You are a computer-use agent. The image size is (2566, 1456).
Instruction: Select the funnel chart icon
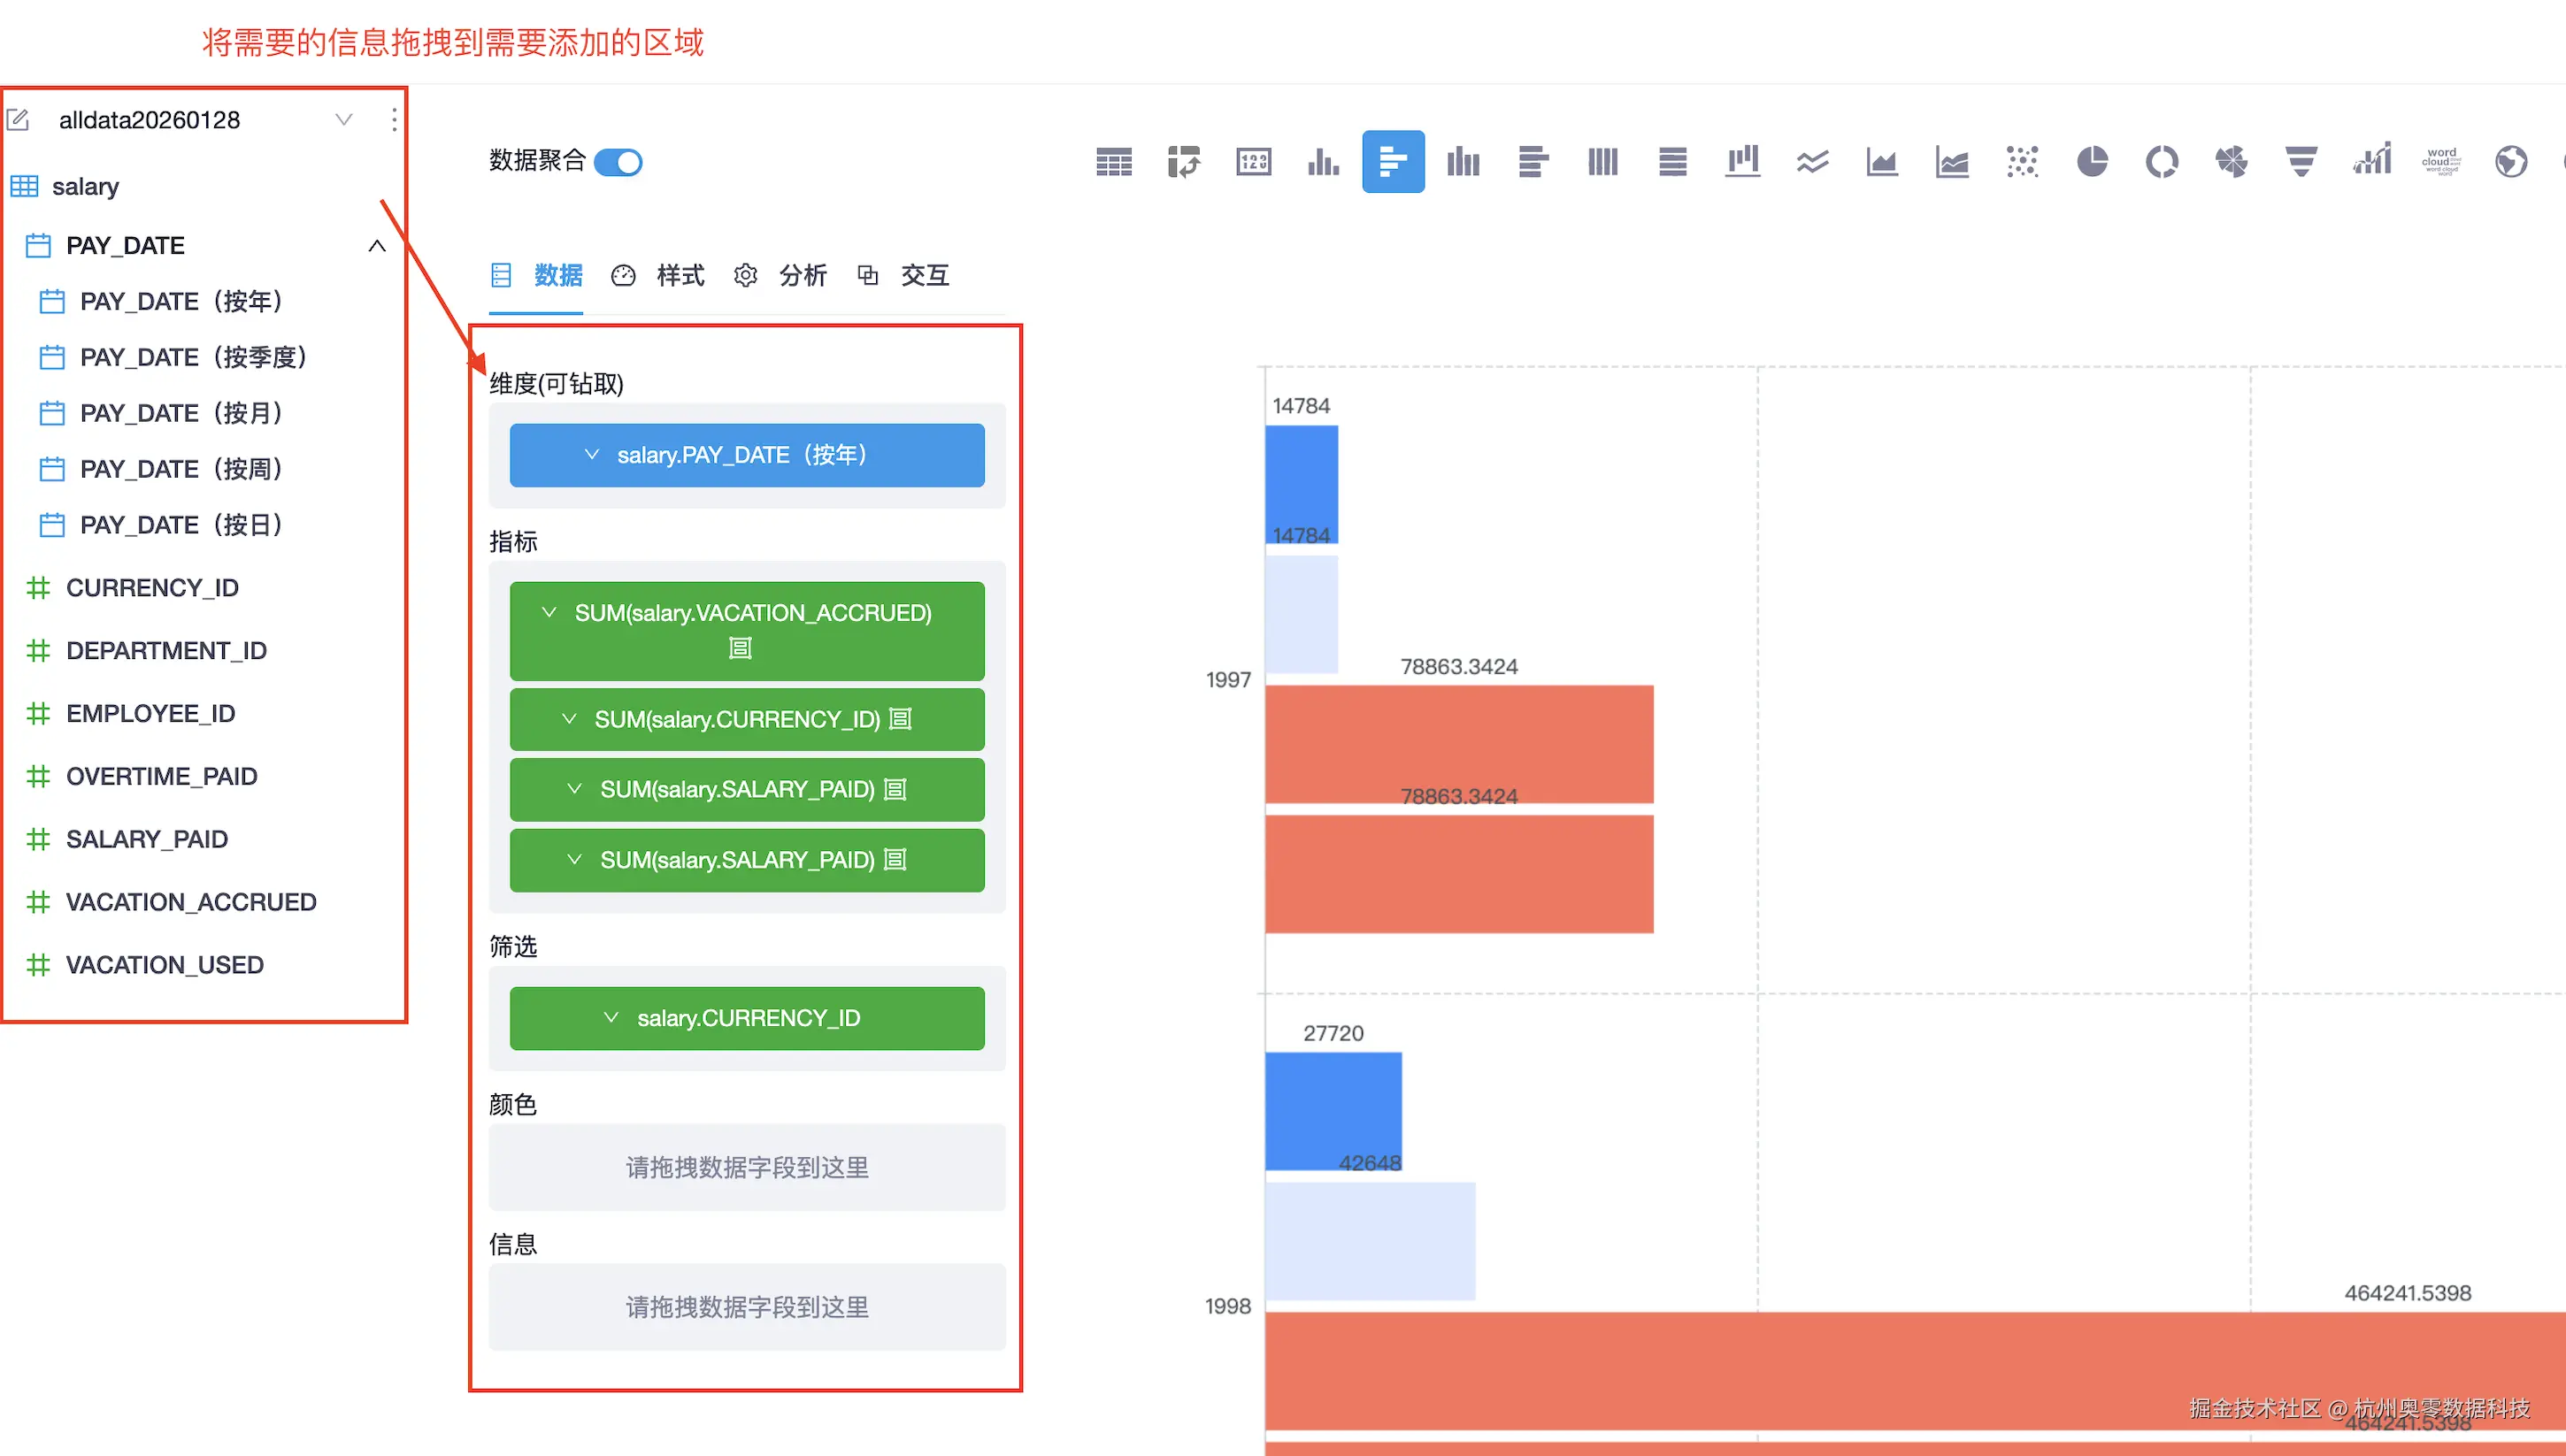point(2301,161)
